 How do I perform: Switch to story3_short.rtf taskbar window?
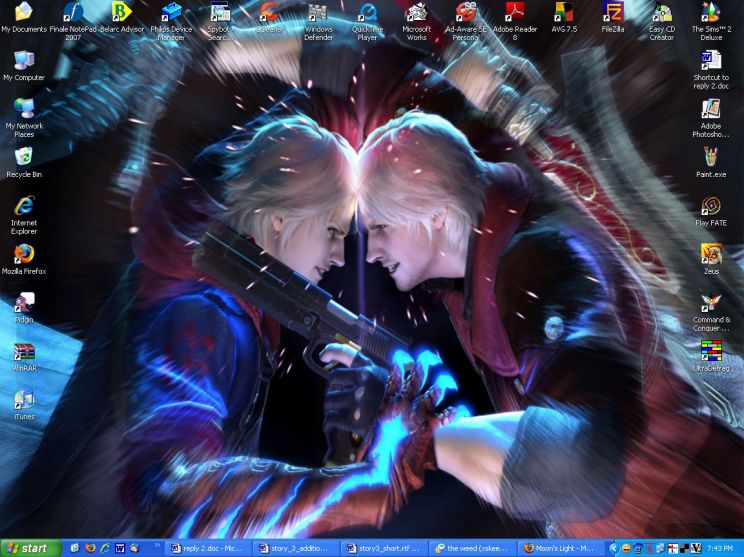click(x=384, y=548)
